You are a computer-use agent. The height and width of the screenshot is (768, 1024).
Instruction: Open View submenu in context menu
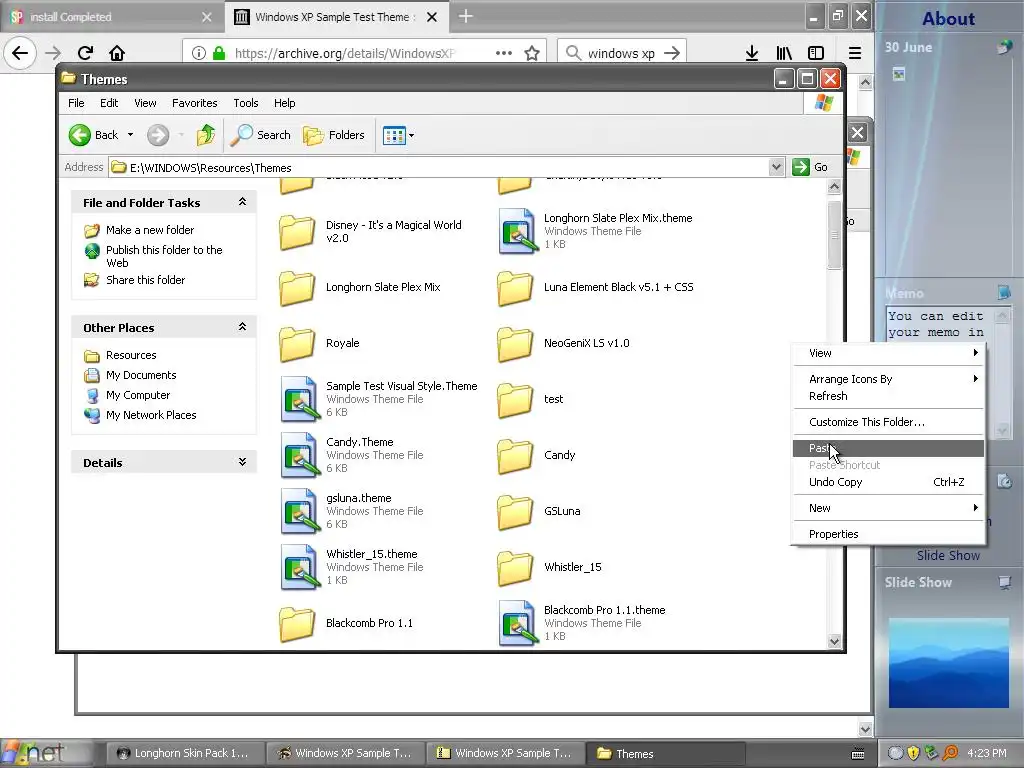point(888,353)
